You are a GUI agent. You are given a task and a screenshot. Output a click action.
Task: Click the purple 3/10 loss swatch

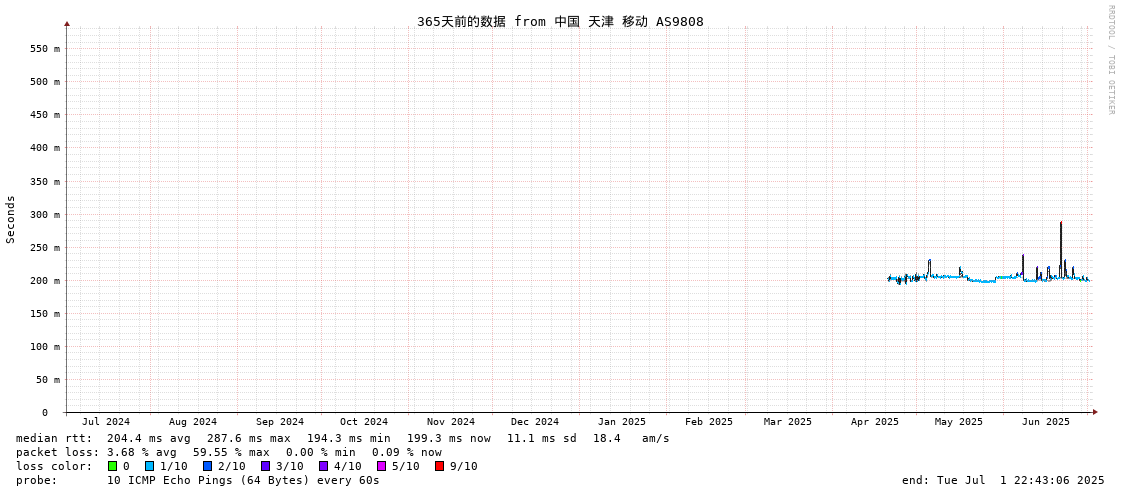[x=265, y=466]
